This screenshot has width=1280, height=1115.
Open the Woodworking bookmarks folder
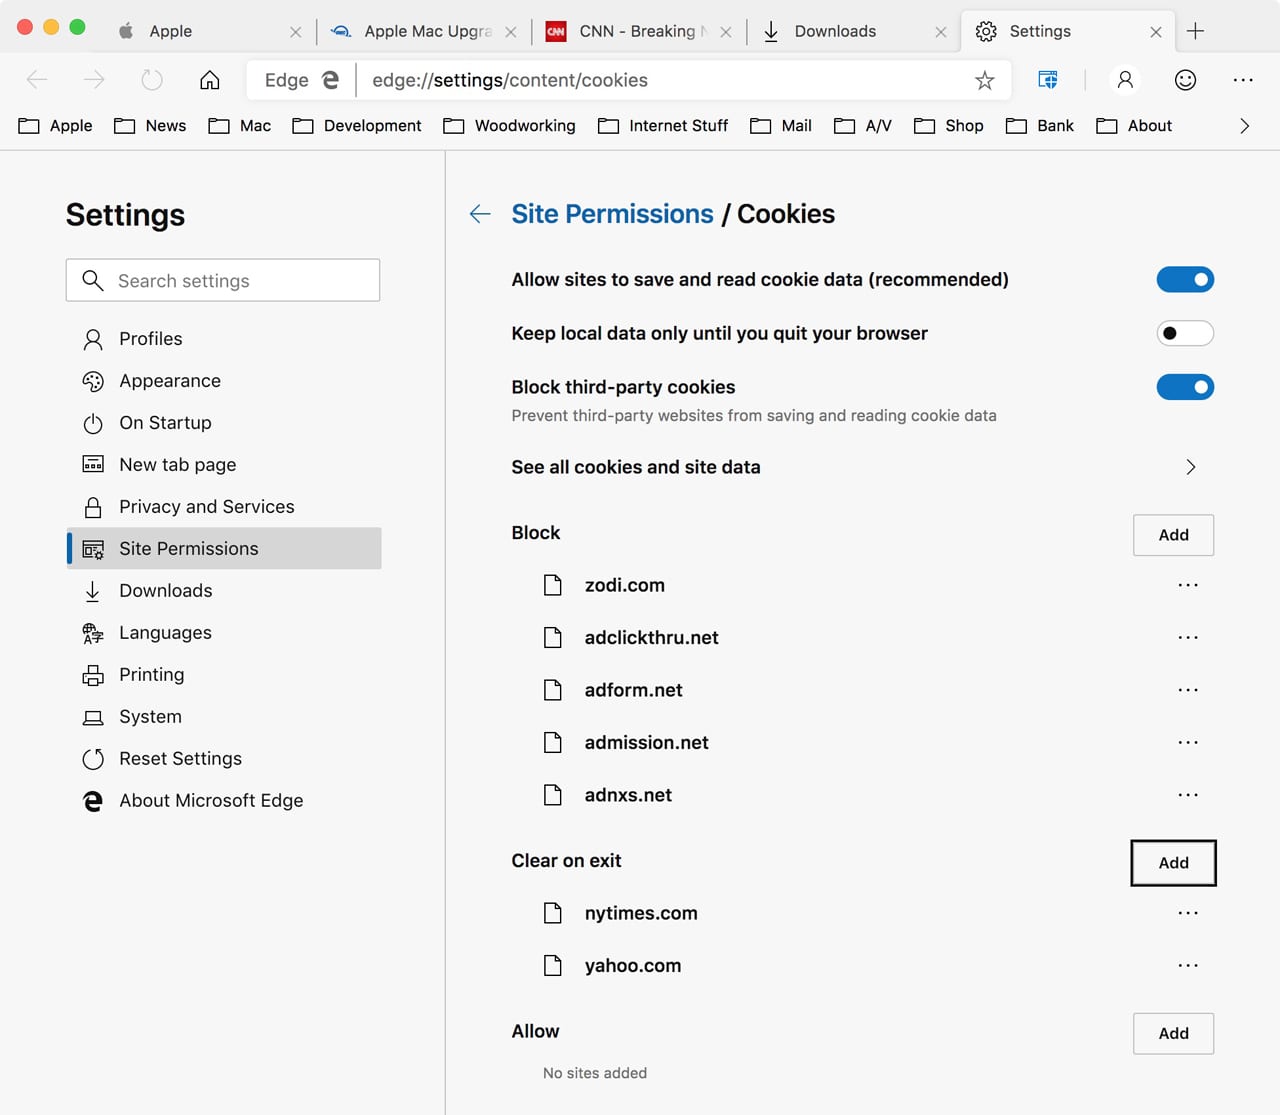coord(510,126)
